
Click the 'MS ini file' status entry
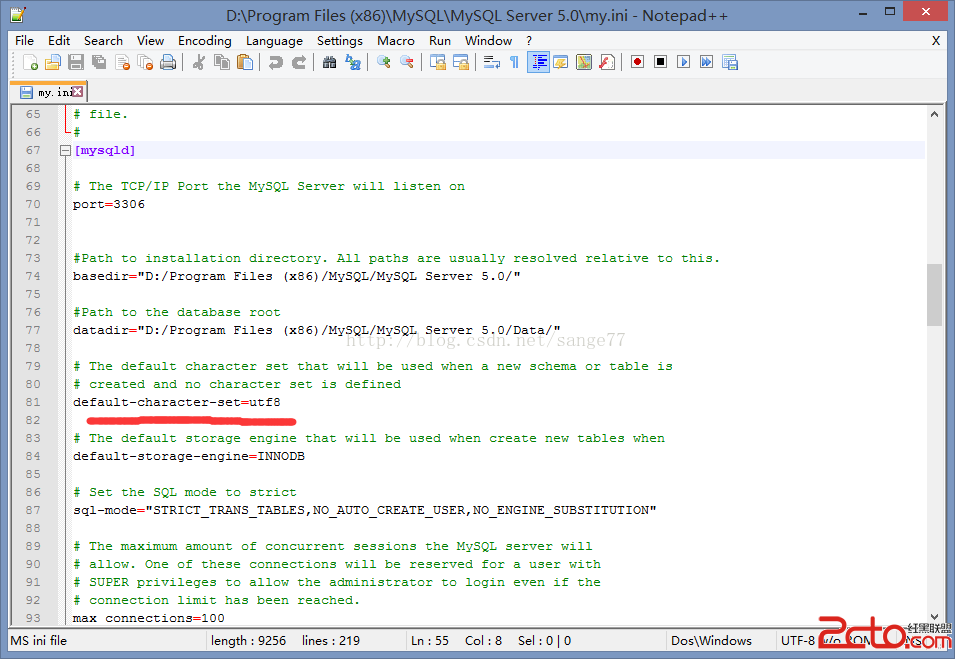39,641
